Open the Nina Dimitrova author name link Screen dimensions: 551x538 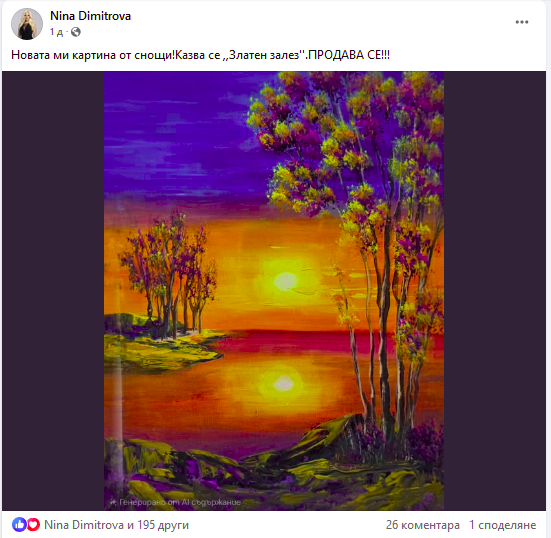[90, 16]
